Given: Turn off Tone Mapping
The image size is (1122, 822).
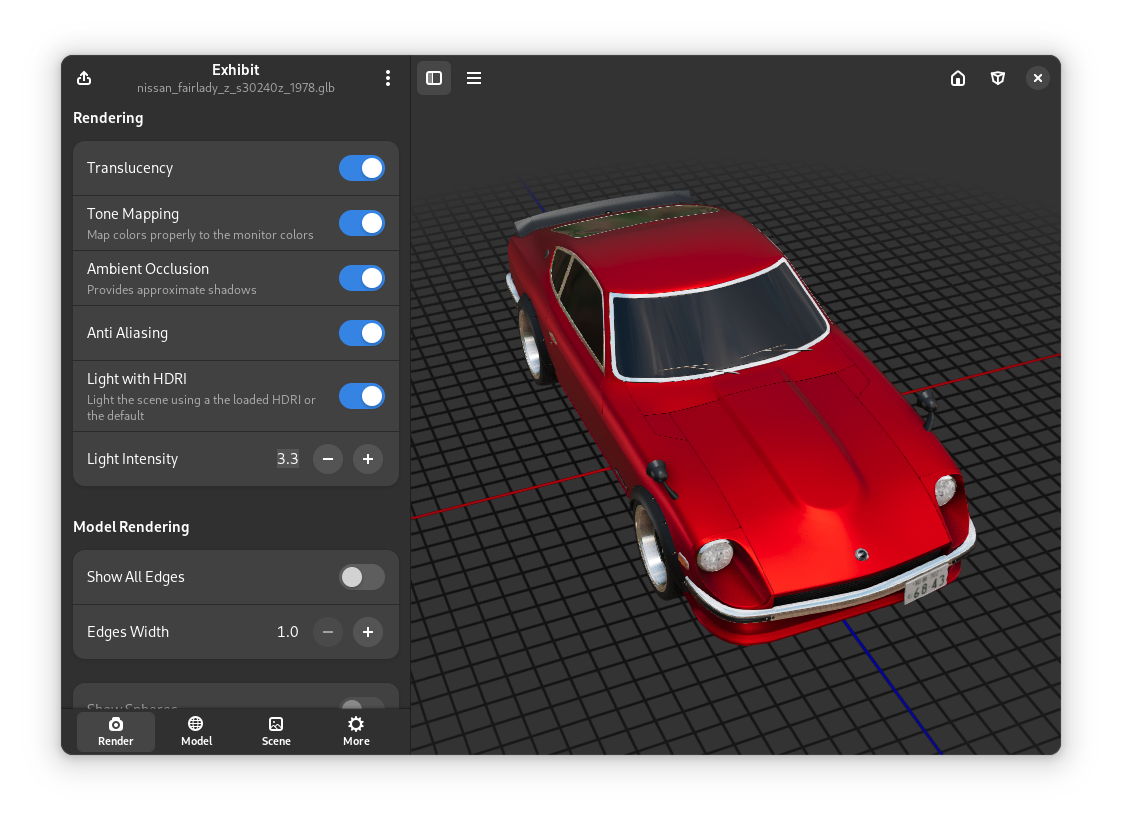Looking at the screenshot, I should [x=361, y=223].
